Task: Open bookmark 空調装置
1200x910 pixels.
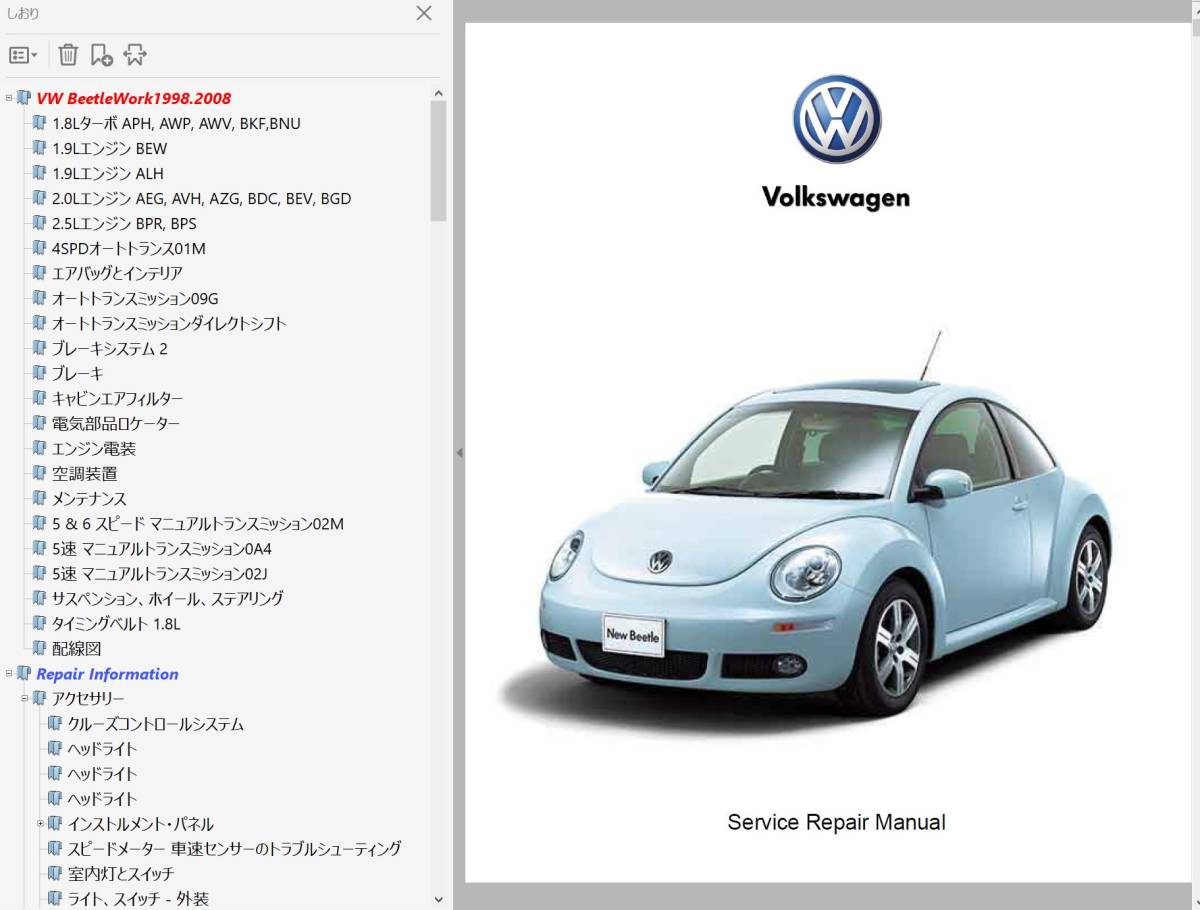Action: tap(84, 473)
